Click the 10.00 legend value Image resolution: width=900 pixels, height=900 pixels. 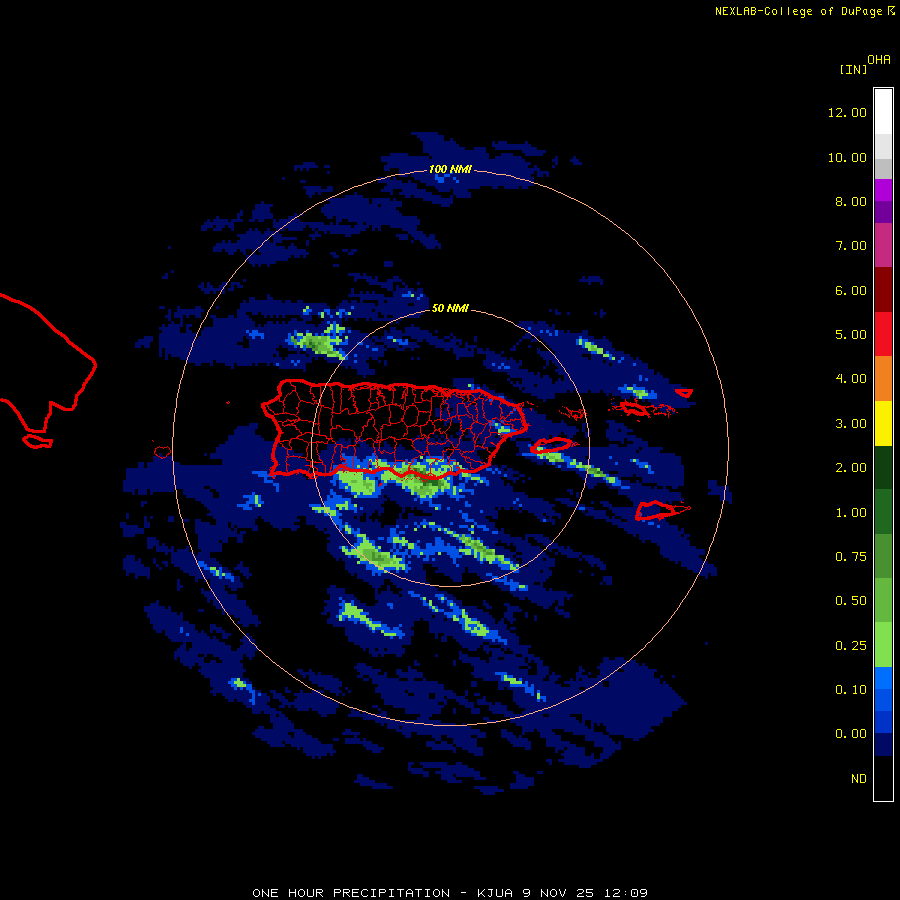pos(847,157)
